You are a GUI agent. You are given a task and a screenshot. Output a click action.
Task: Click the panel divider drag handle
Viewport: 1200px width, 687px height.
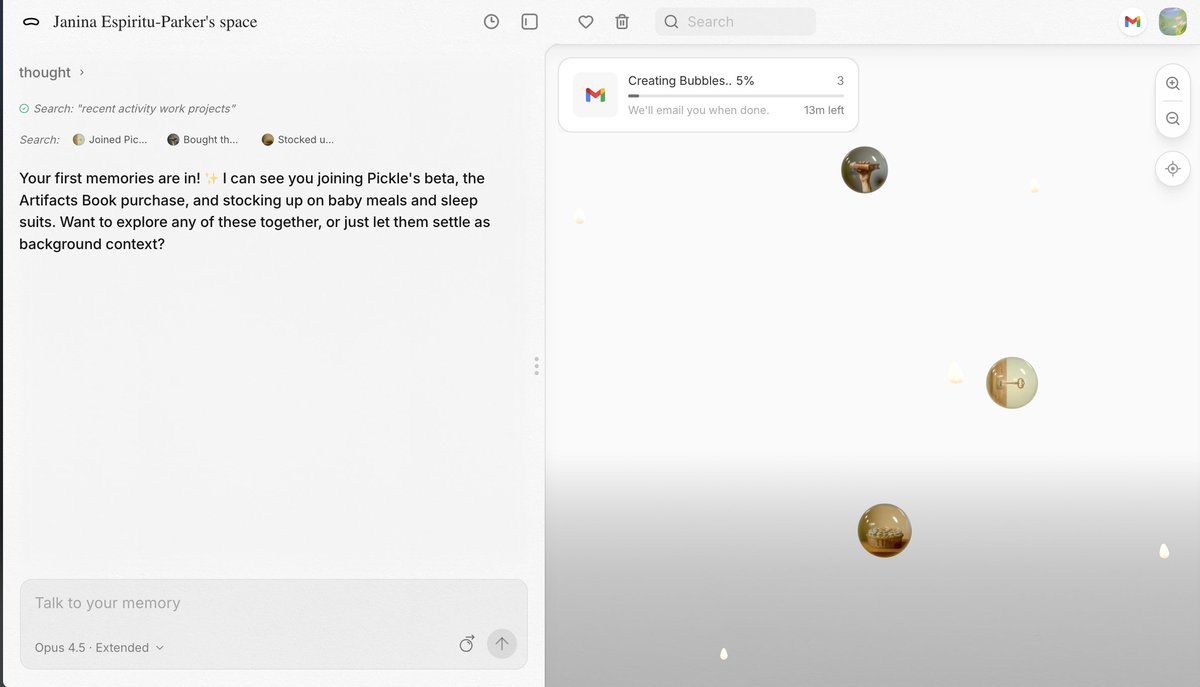(x=537, y=366)
